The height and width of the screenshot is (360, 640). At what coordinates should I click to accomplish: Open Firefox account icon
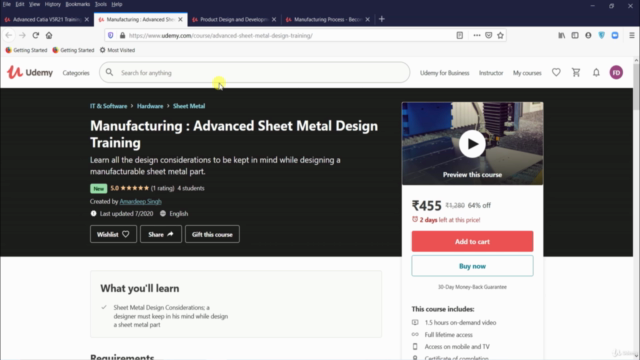588,36
